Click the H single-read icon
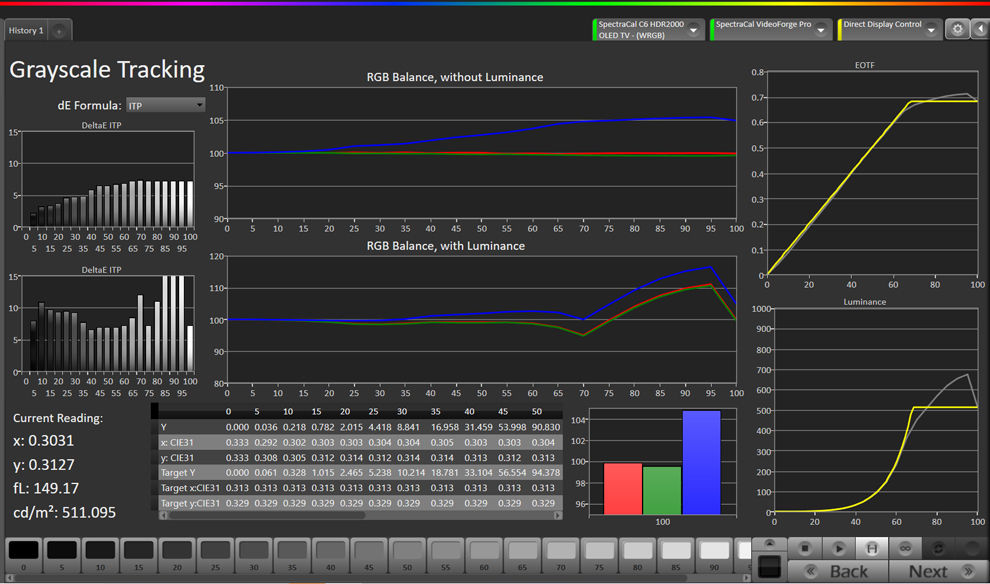 click(871, 548)
